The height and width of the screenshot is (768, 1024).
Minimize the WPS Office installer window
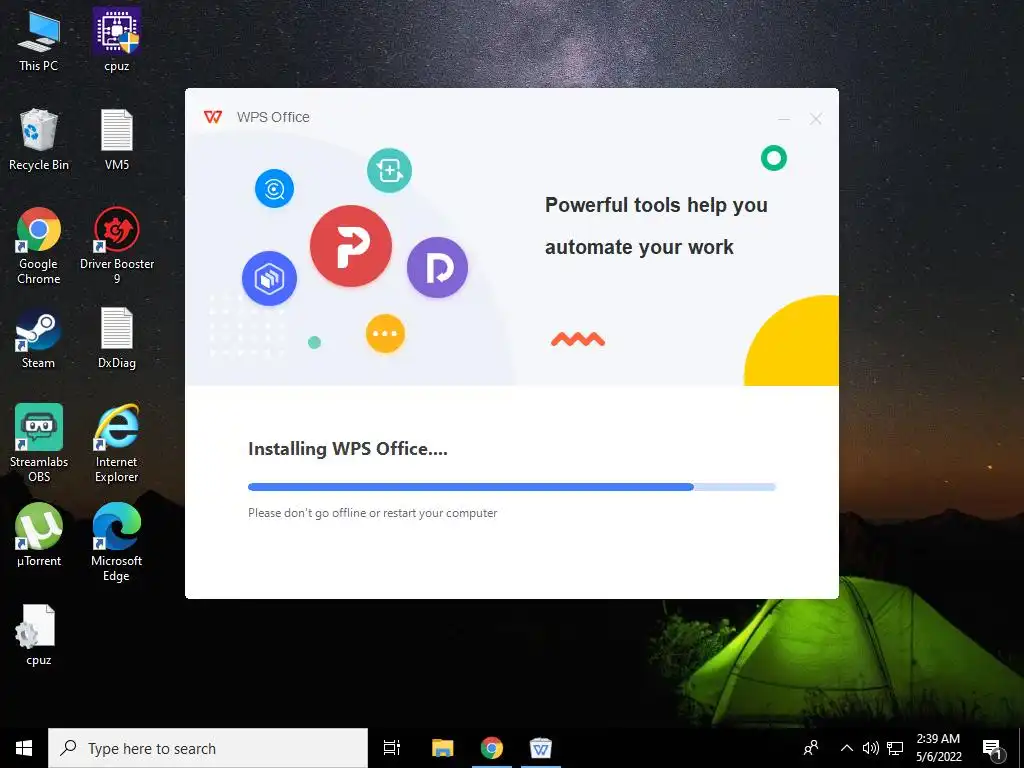784,119
